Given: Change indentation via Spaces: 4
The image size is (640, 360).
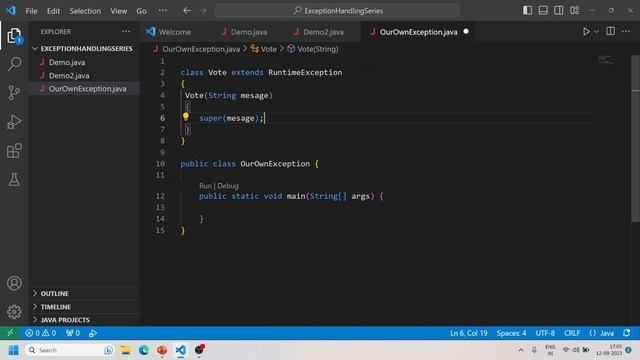Looking at the screenshot, I should (511, 333).
